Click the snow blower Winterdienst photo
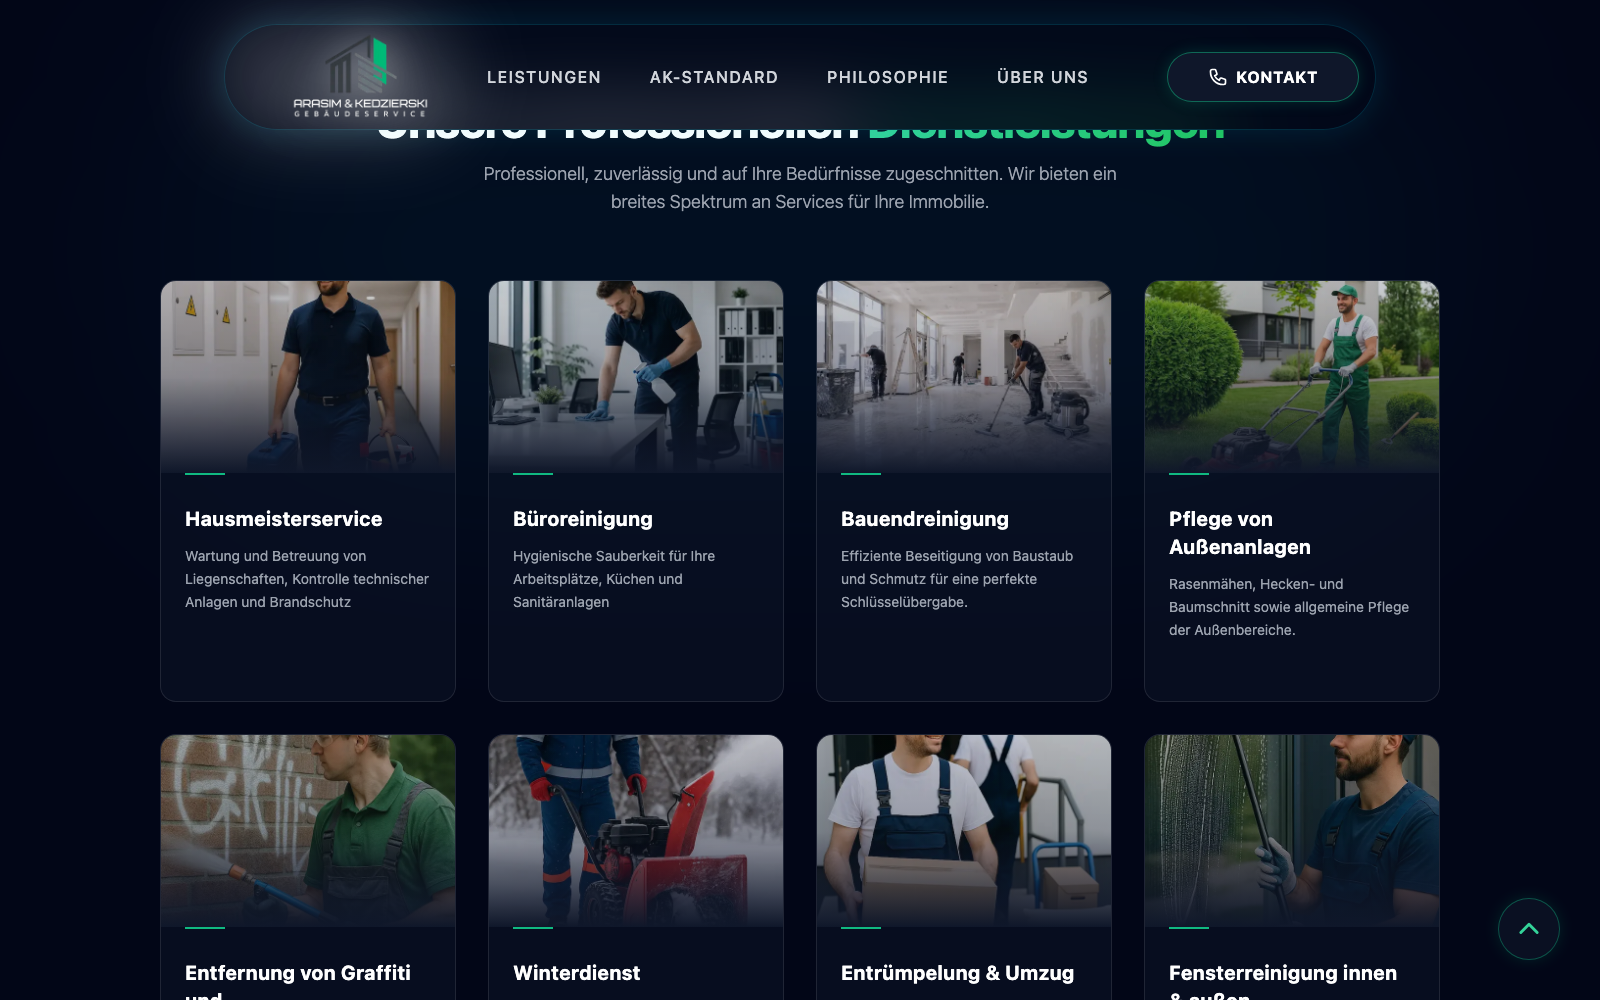This screenshot has width=1600, height=1000. point(636,831)
